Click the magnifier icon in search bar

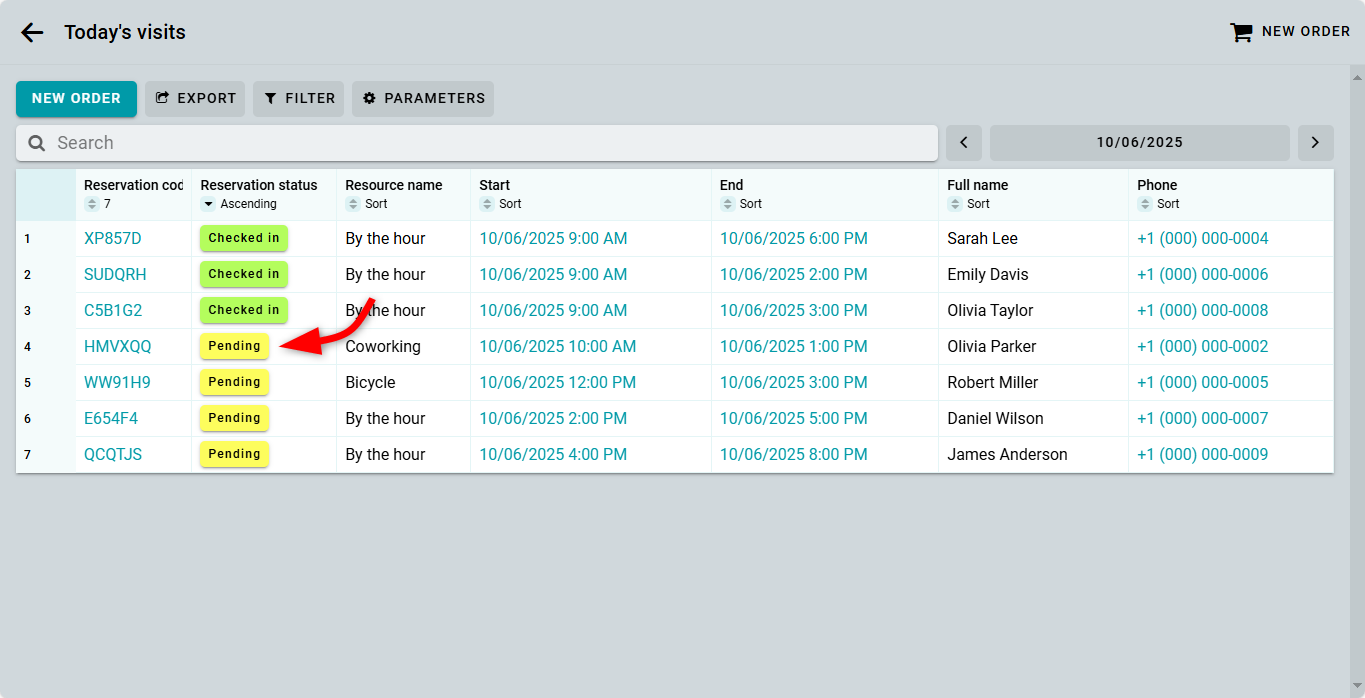tap(37, 143)
